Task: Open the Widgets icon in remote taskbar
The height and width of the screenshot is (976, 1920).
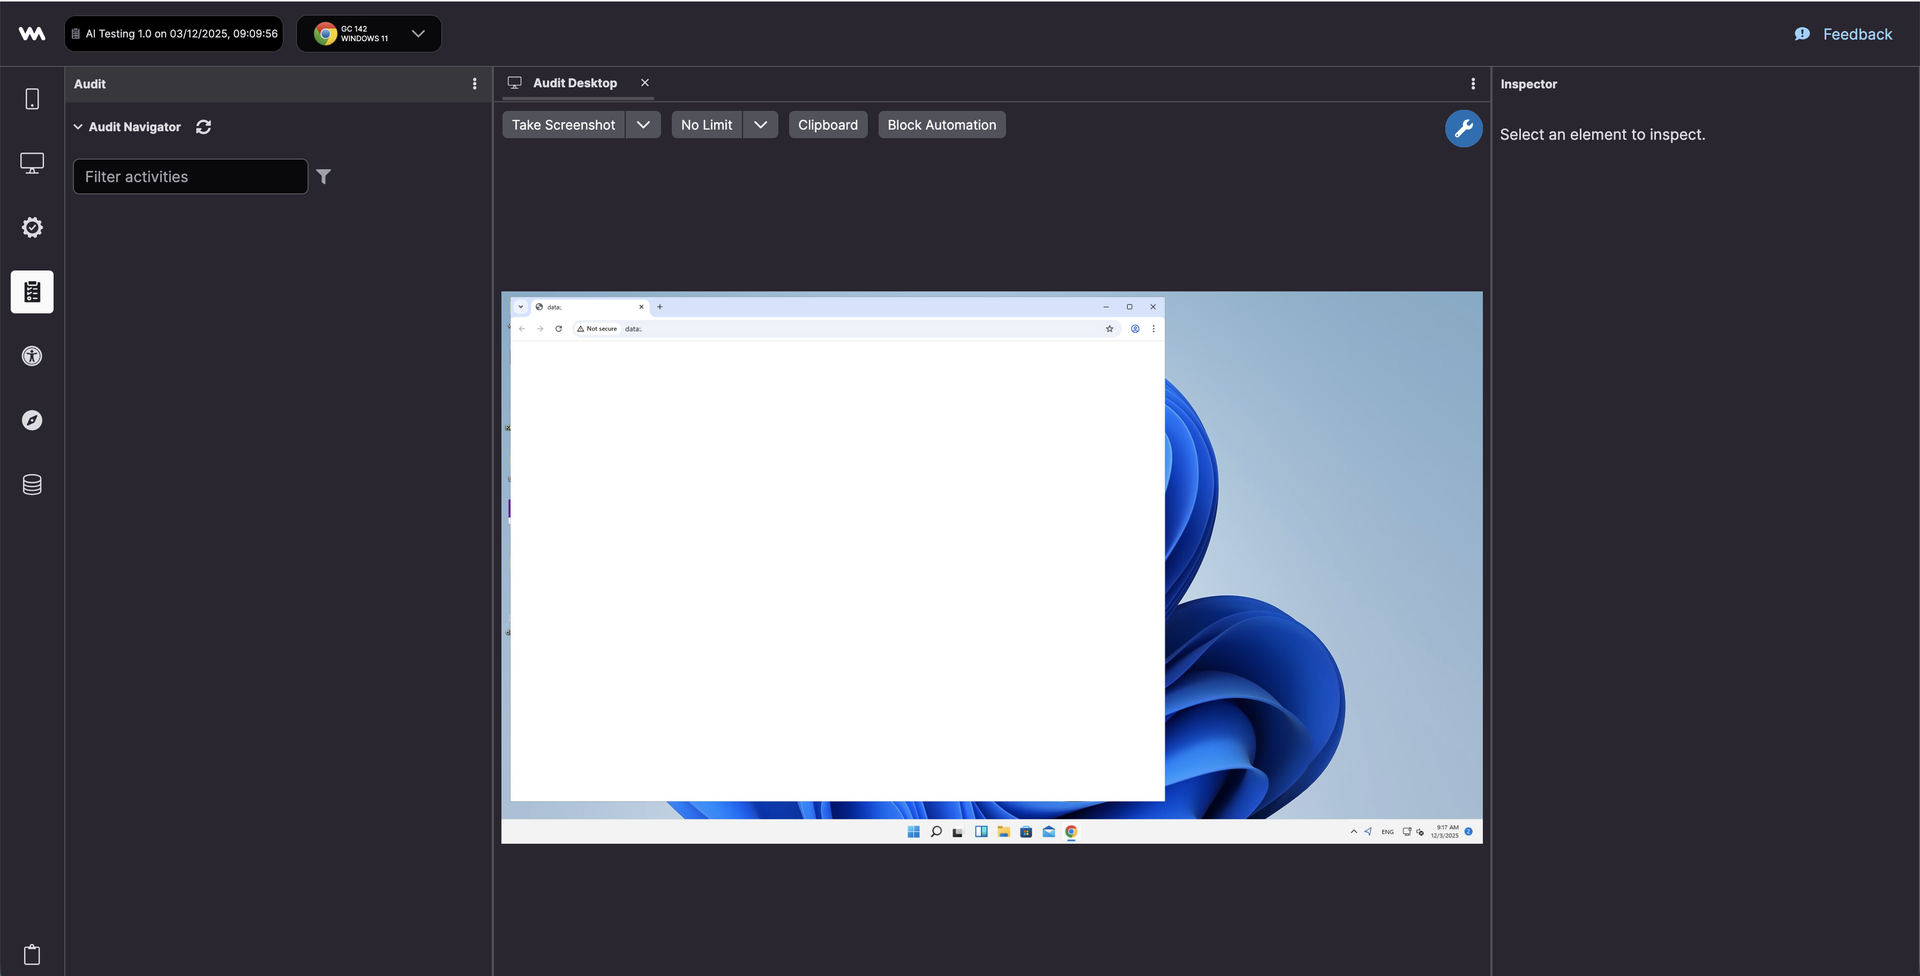Action: coord(981,832)
